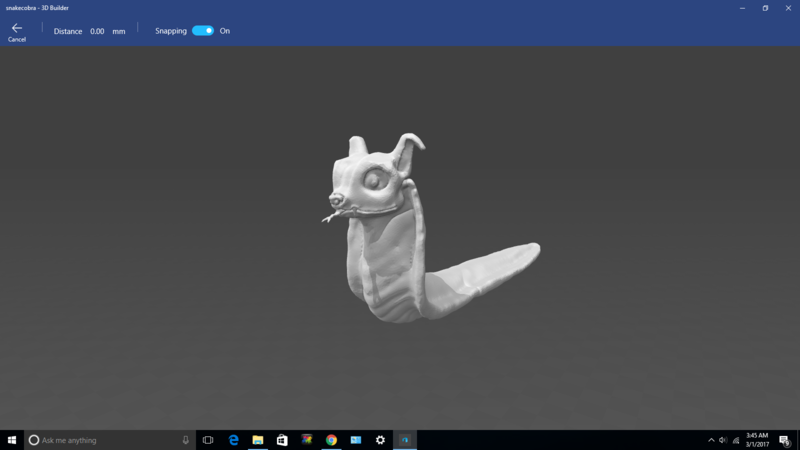Edit the Distance value field
This screenshot has height=450, width=800.
click(x=97, y=31)
